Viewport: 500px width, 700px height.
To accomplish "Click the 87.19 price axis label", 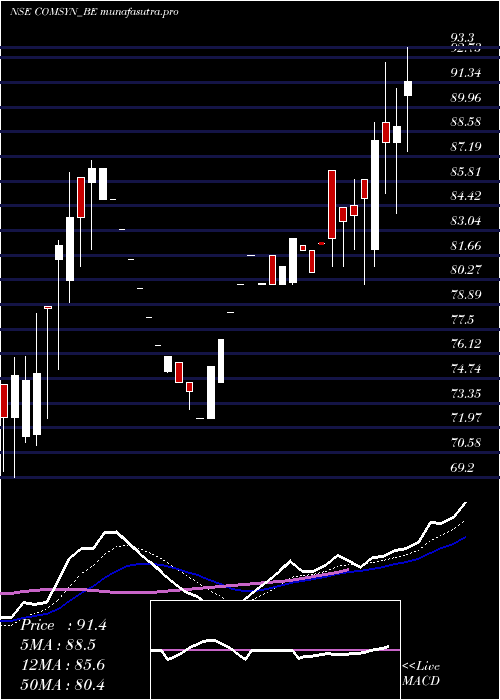I will [x=466, y=146].
